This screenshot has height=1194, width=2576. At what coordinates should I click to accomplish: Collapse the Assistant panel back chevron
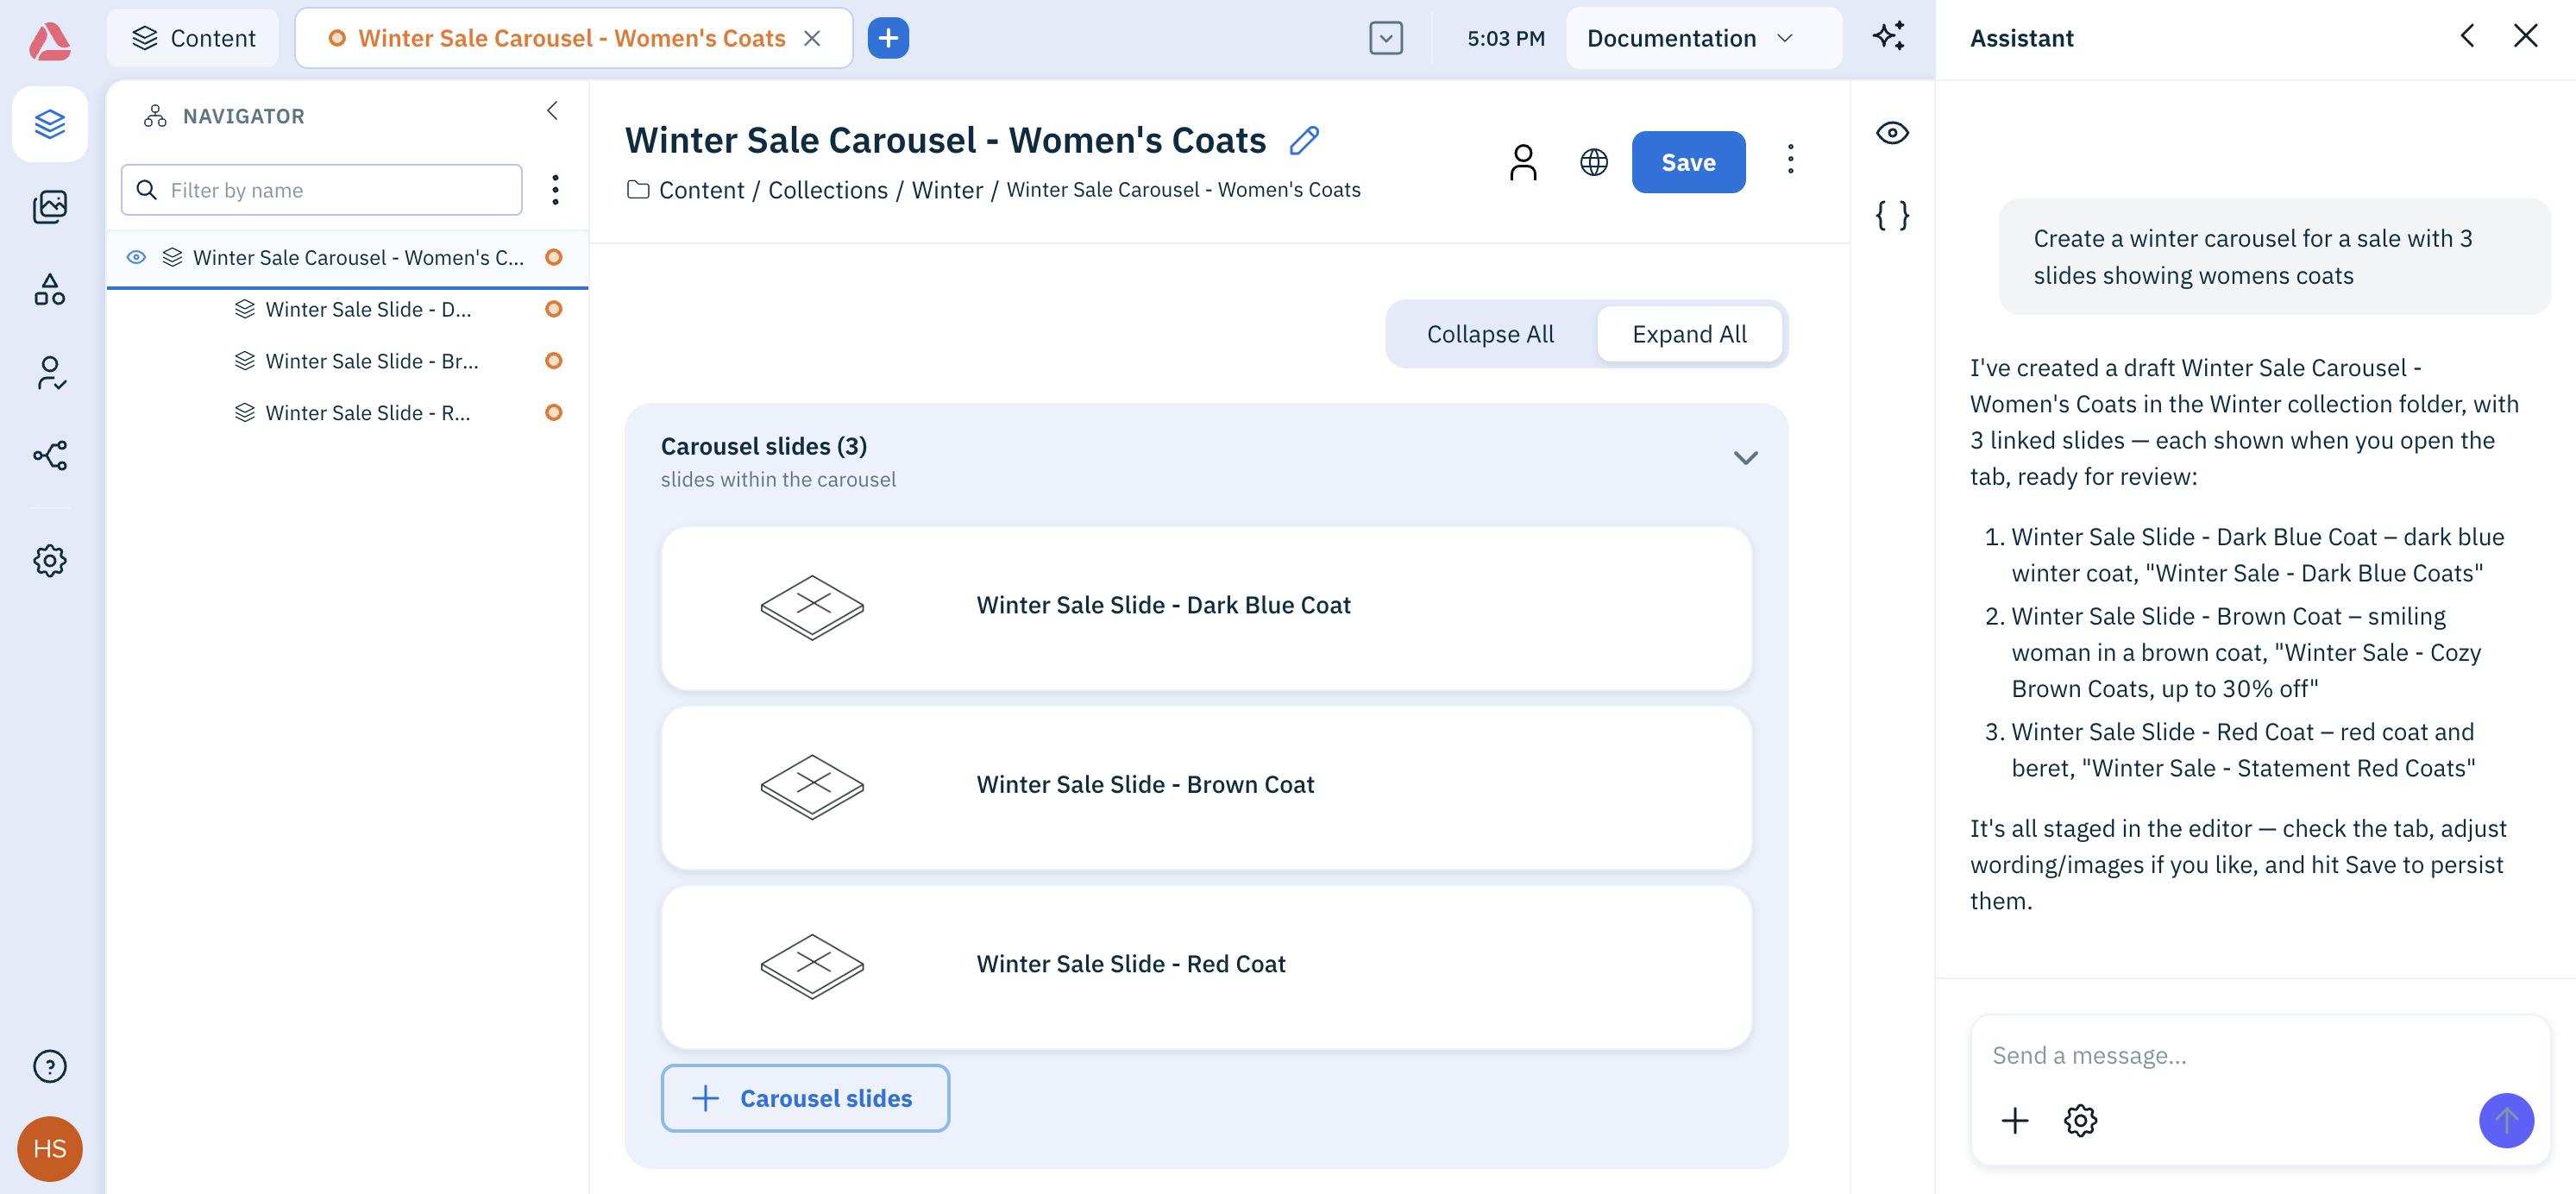point(2467,36)
